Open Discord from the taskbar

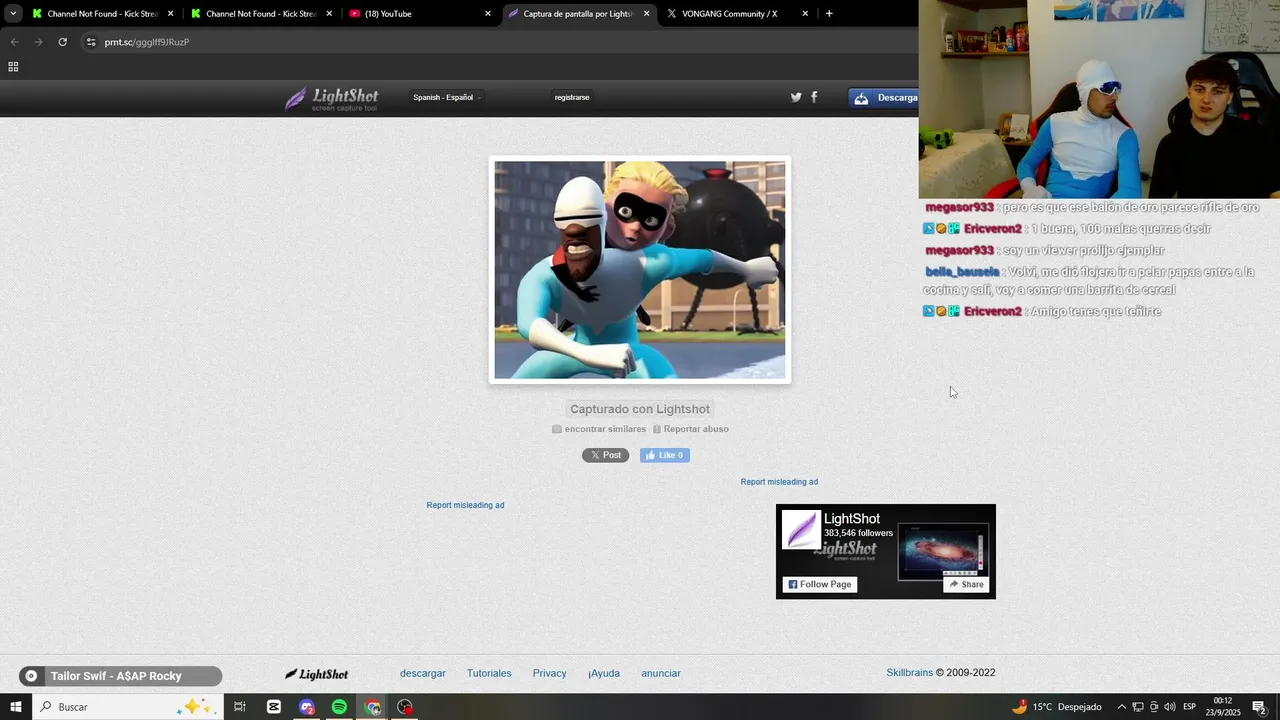click(x=307, y=707)
